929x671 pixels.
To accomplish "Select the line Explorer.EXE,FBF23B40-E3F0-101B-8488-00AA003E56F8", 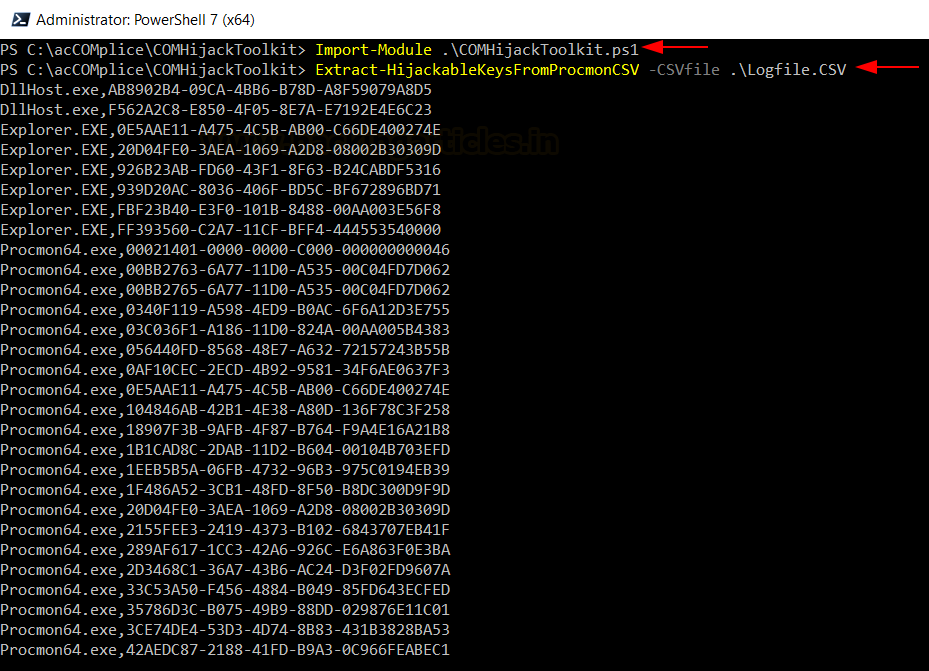I will click(x=220, y=210).
